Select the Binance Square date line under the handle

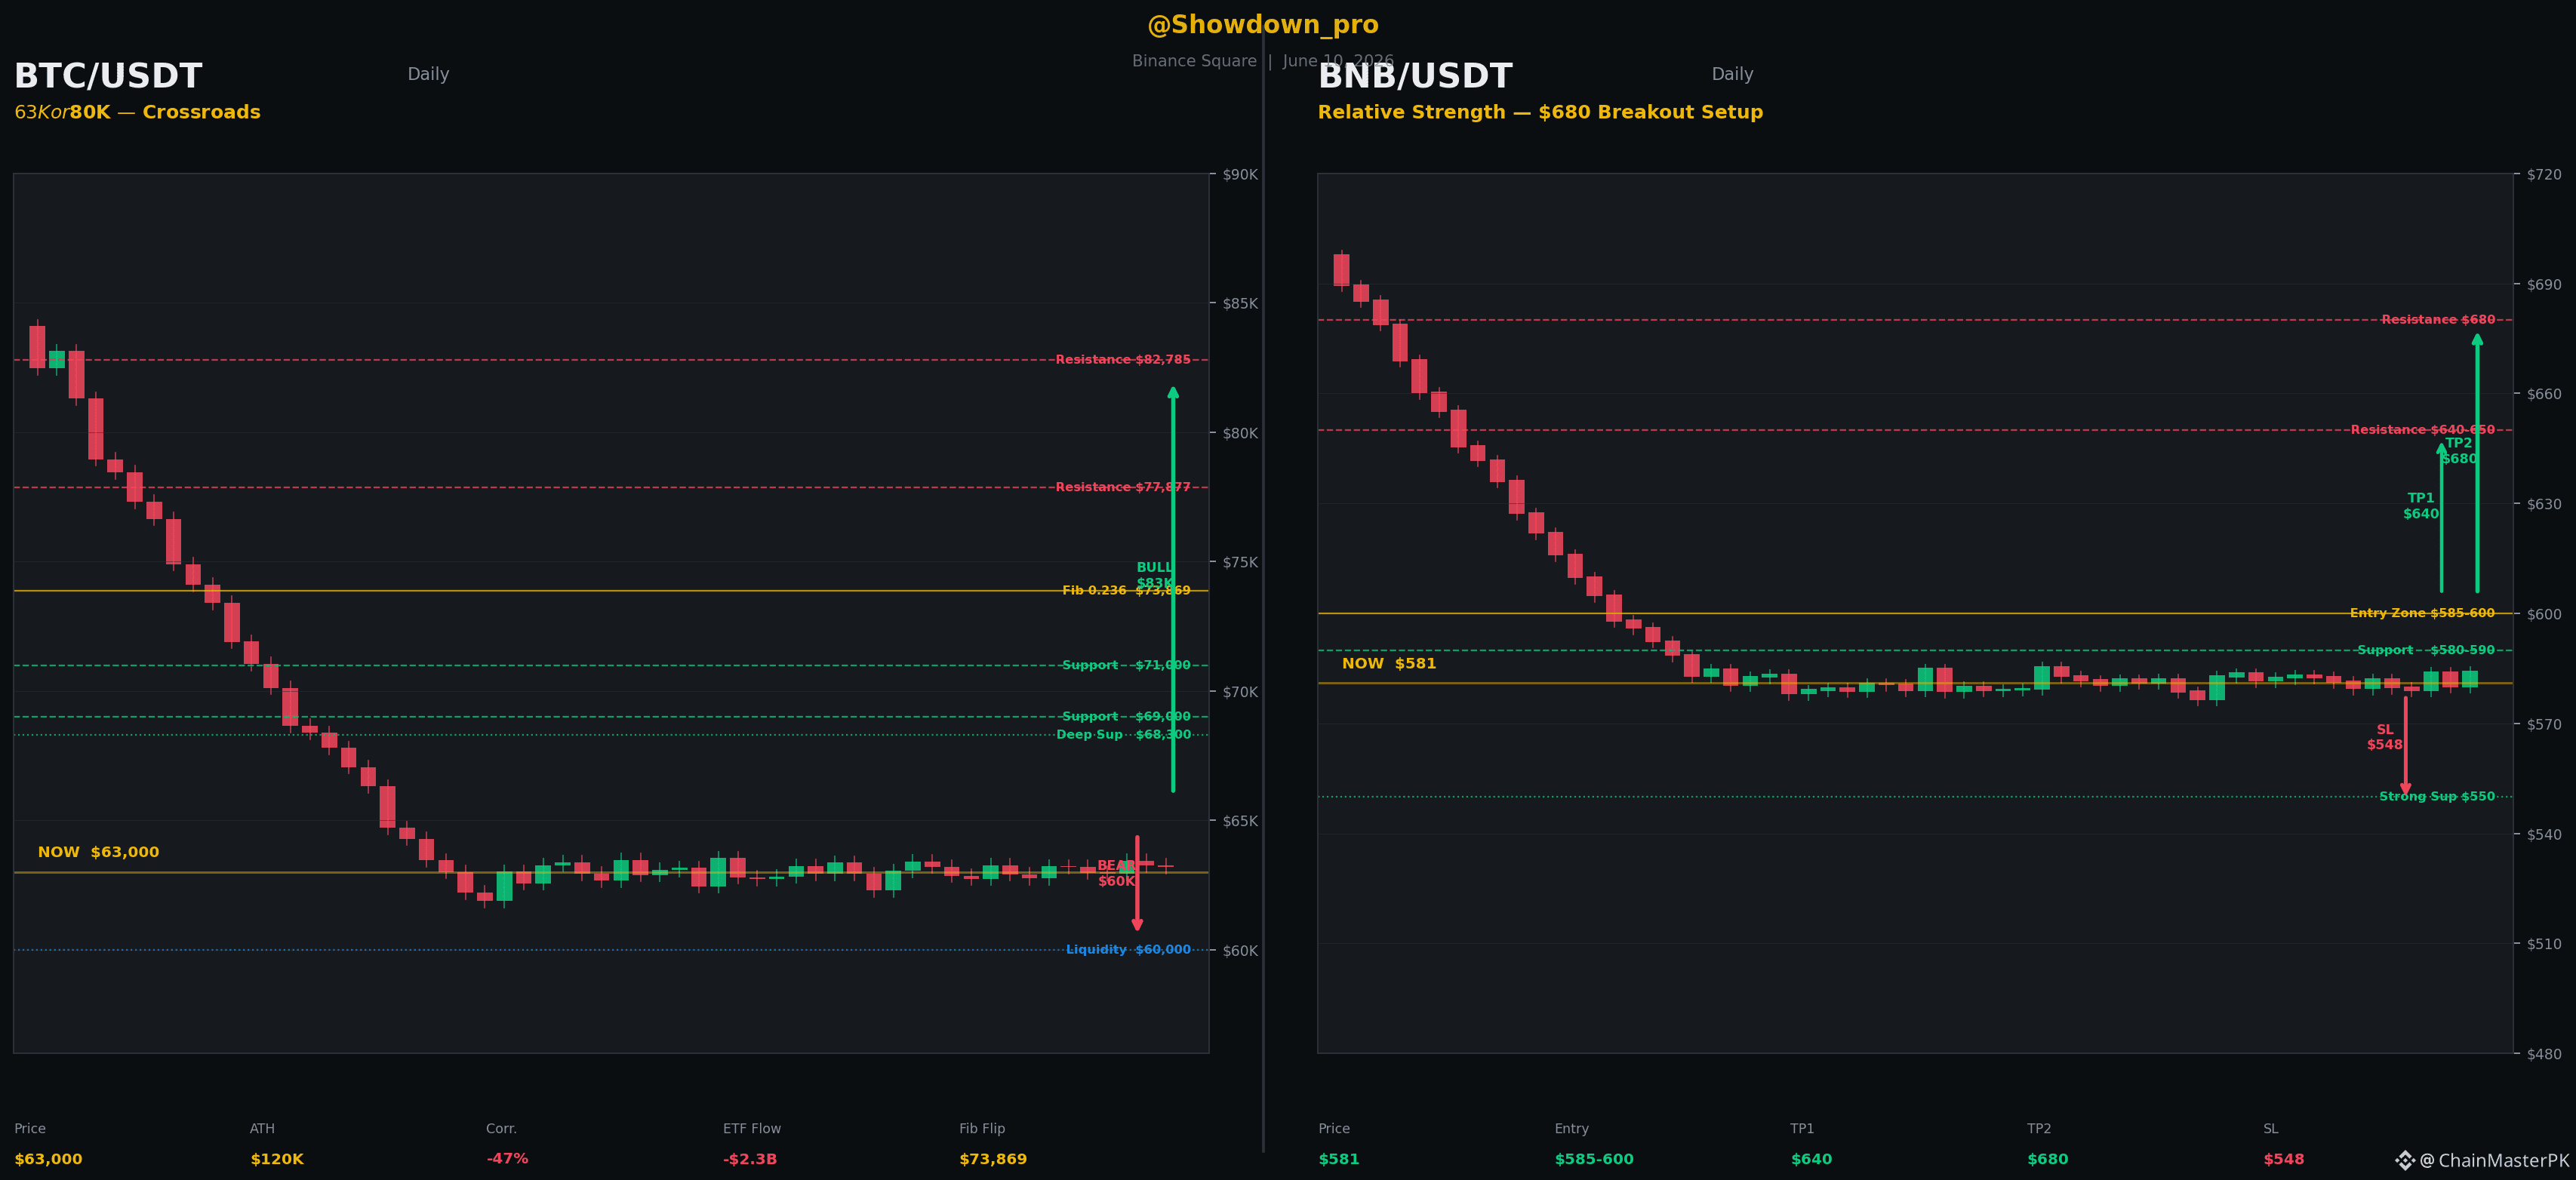pyautogui.click(x=1262, y=61)
